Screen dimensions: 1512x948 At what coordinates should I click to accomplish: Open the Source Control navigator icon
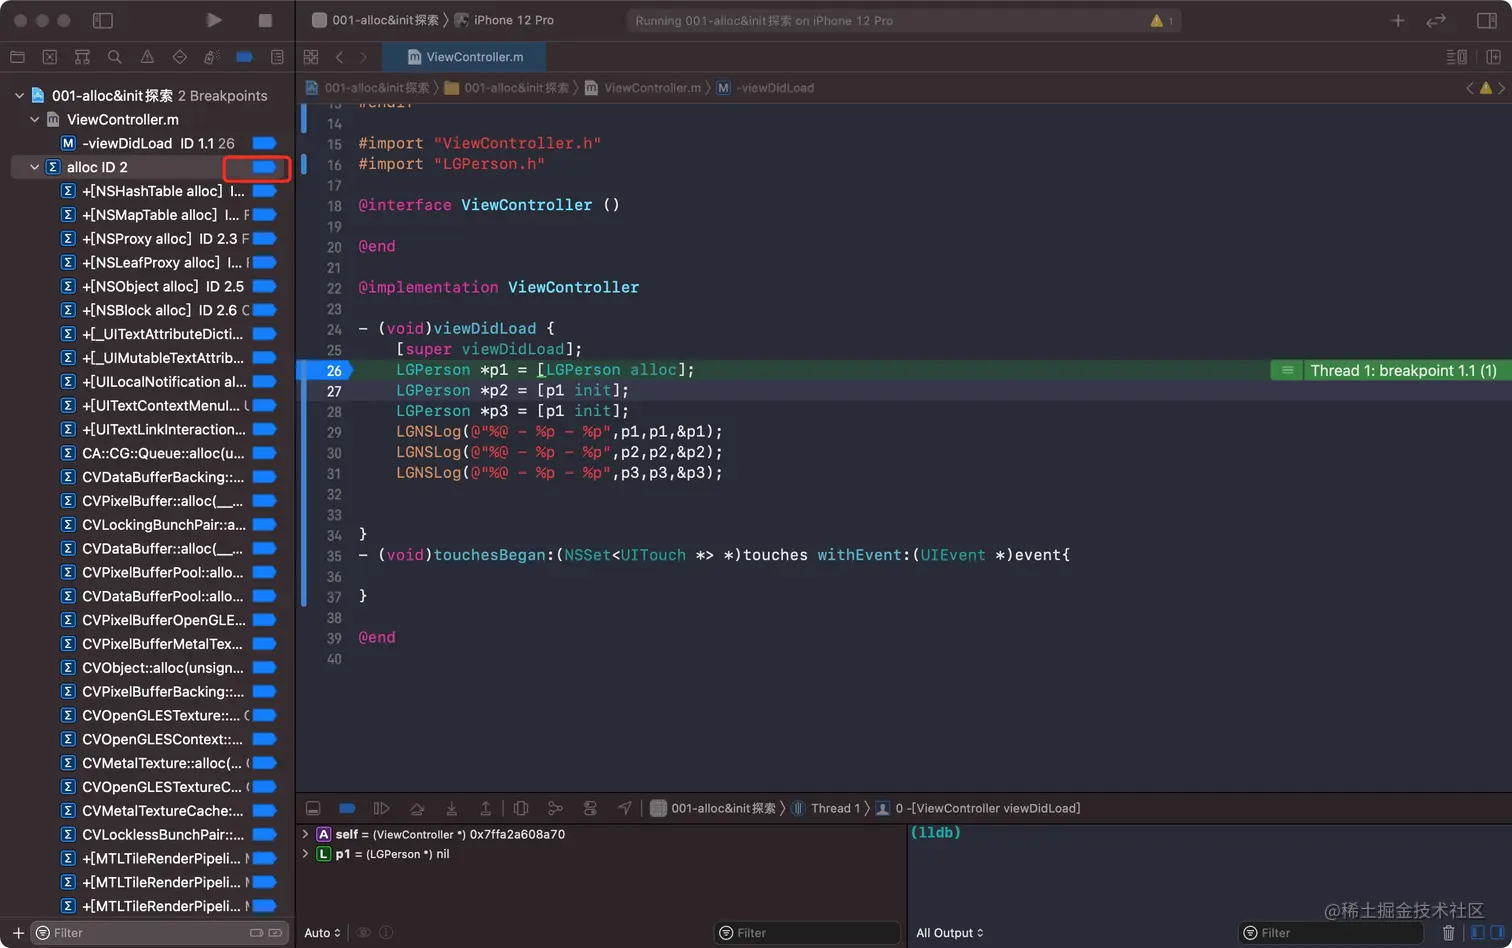[50, 57]
